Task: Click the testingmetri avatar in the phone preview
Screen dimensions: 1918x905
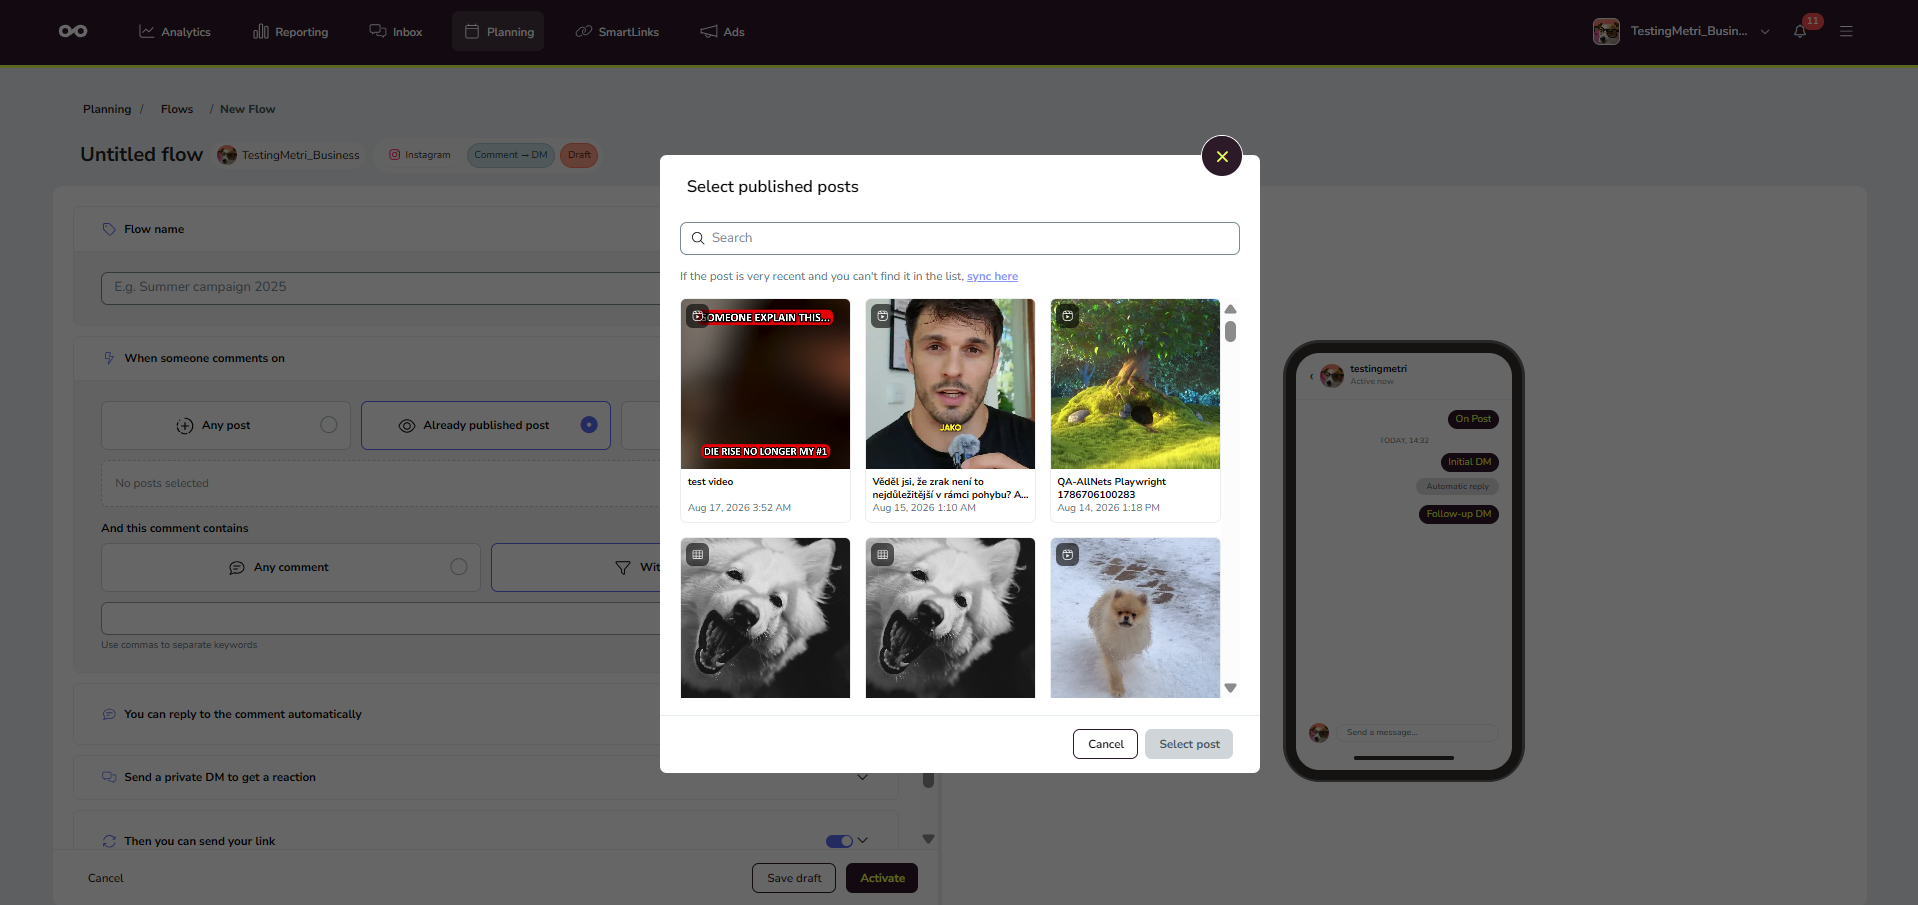Action: click(1332, 375)
